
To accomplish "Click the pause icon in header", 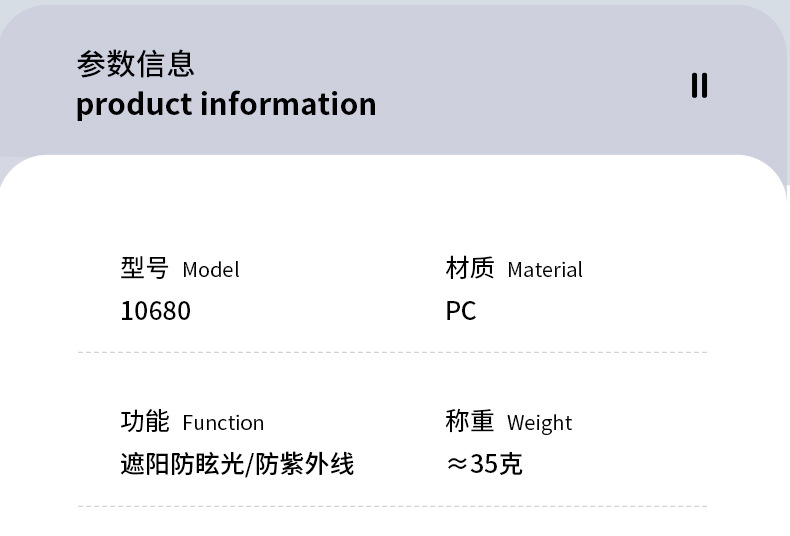I will pyautogui.click(x=699, y=86).
